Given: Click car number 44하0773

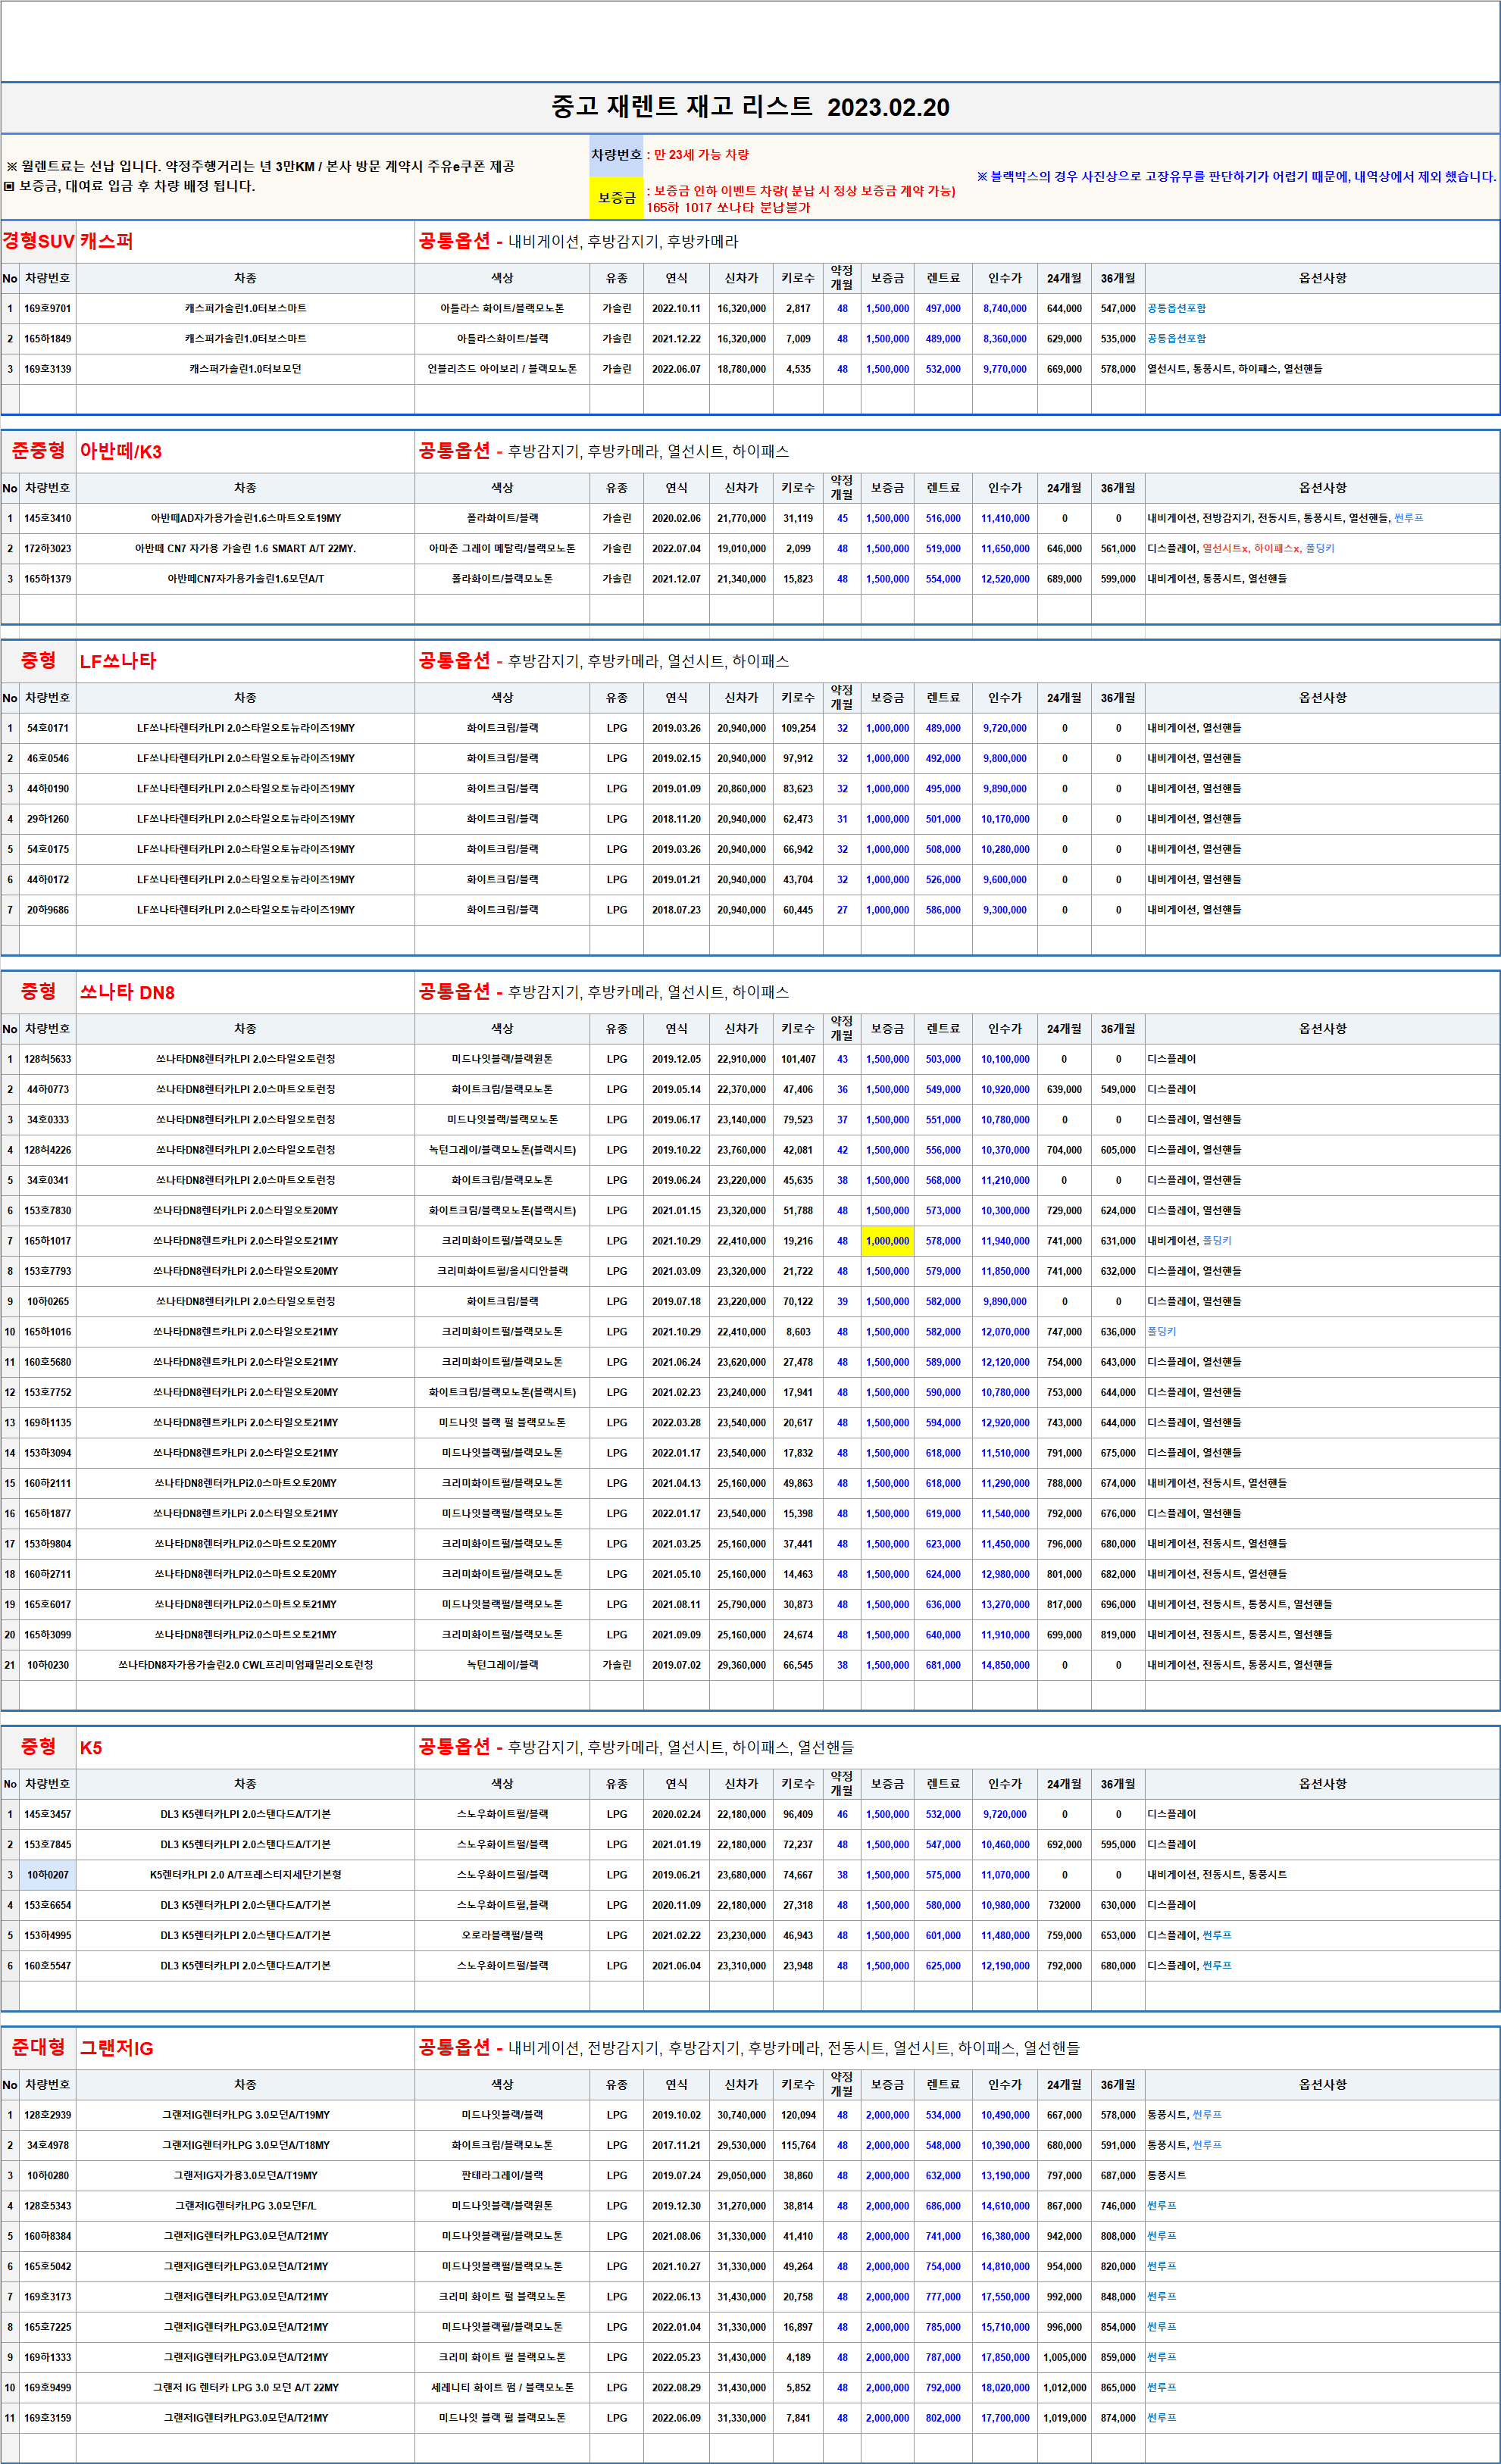Looking at the screenshot, I should [x=48, y=1090].
